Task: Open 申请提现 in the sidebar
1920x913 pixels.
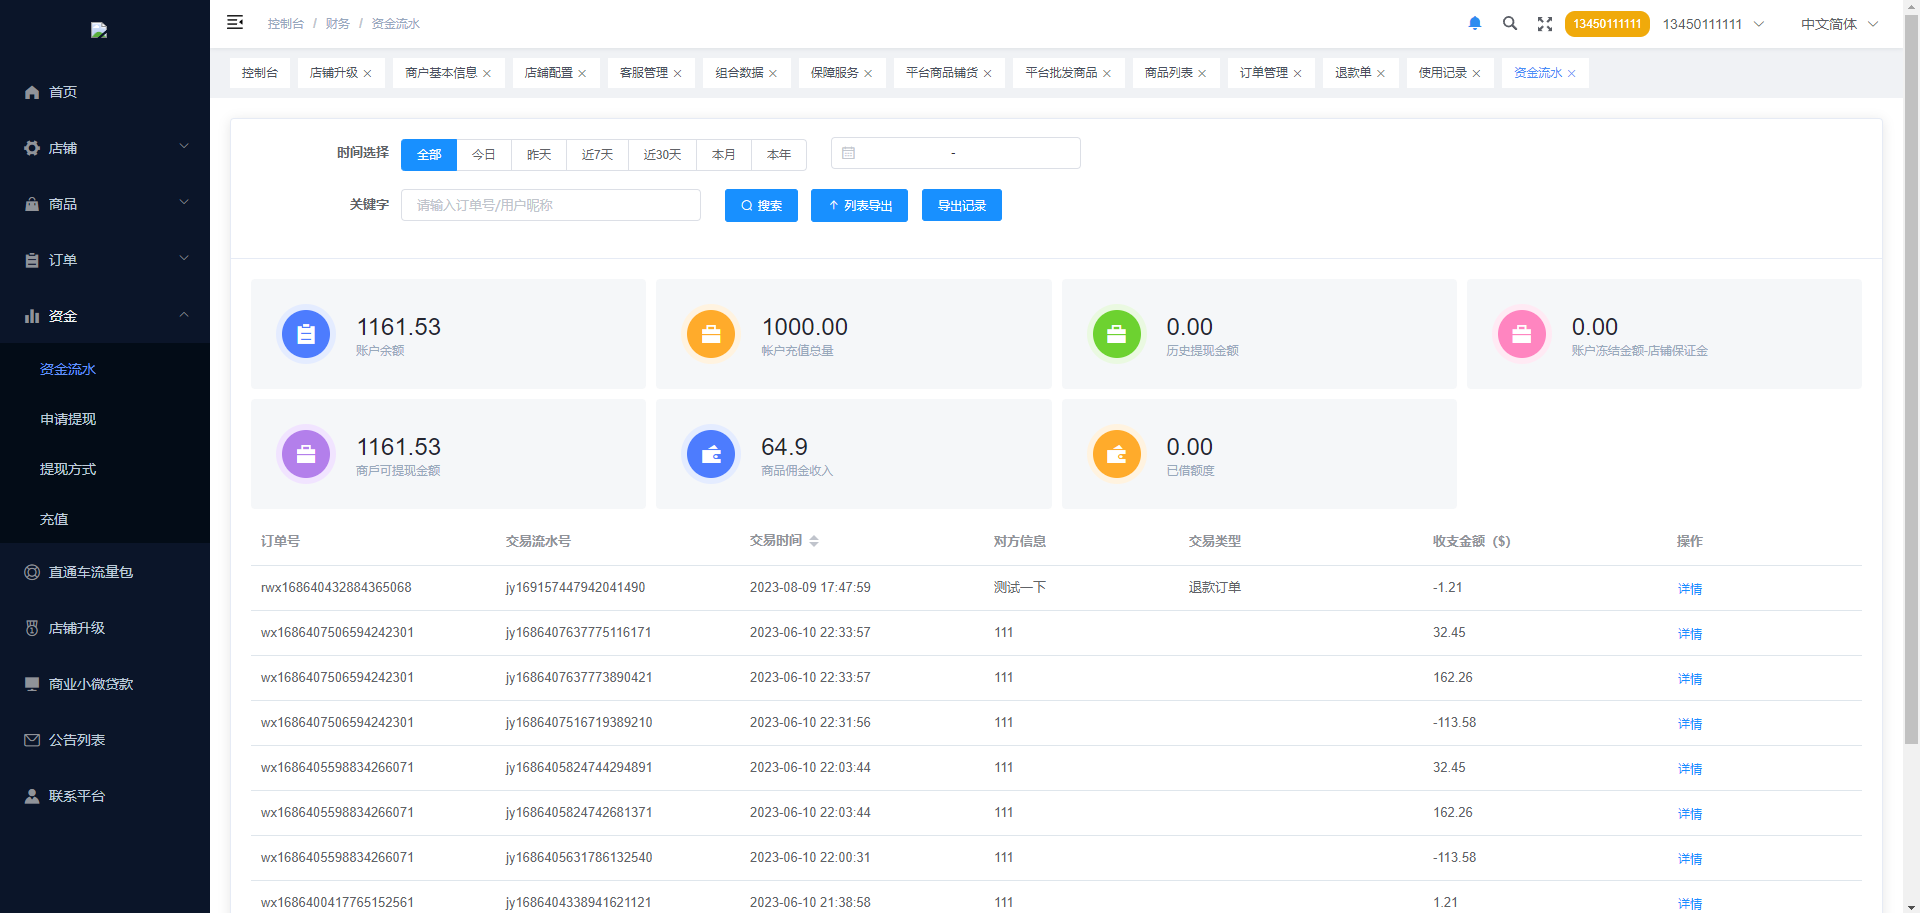Action: click(x=68, y=419)
